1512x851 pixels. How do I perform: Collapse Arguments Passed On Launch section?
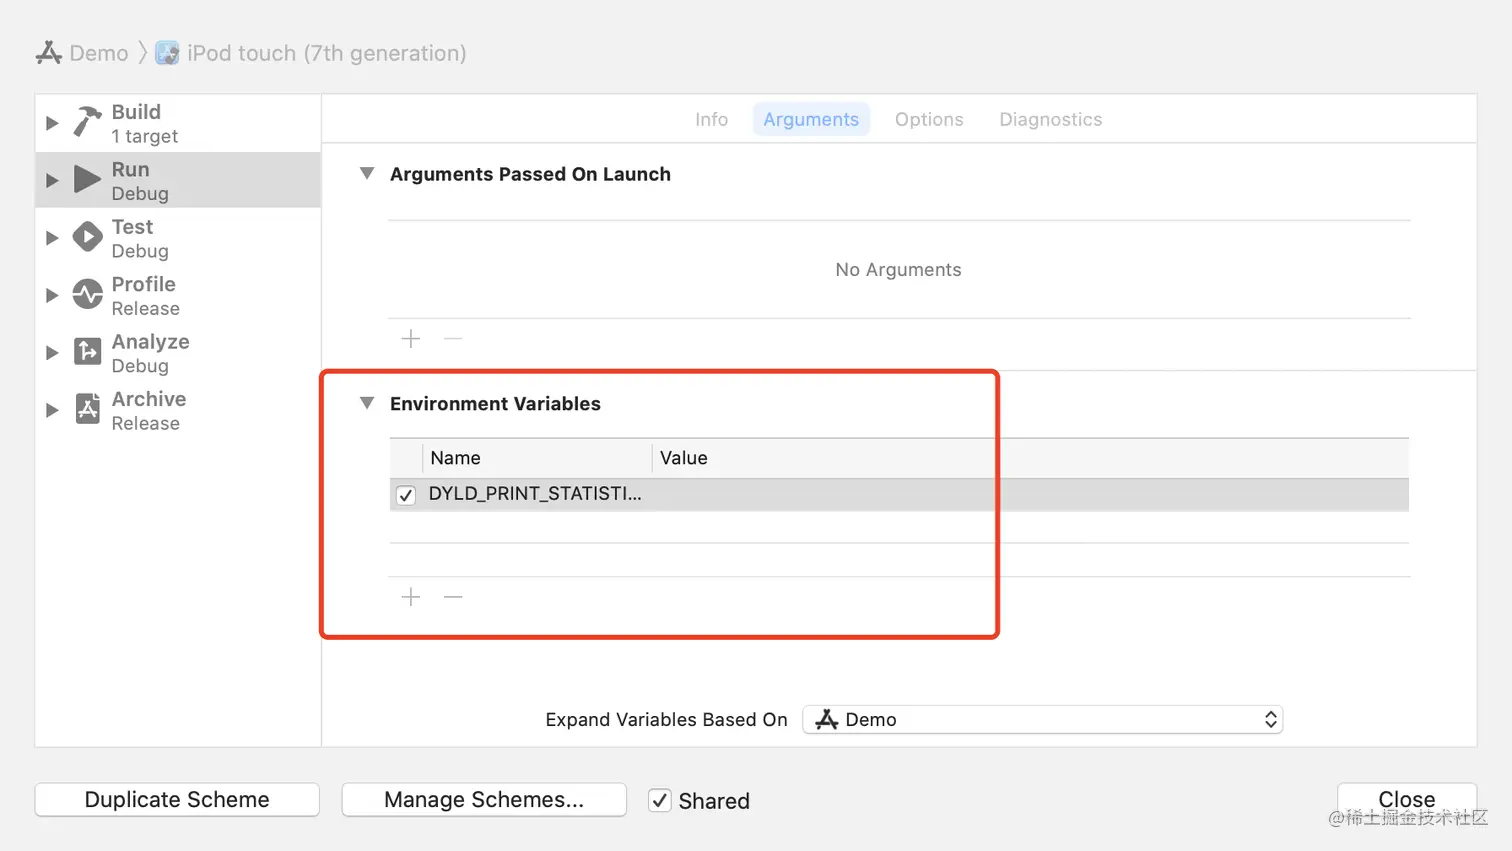[x=367, y=174]
